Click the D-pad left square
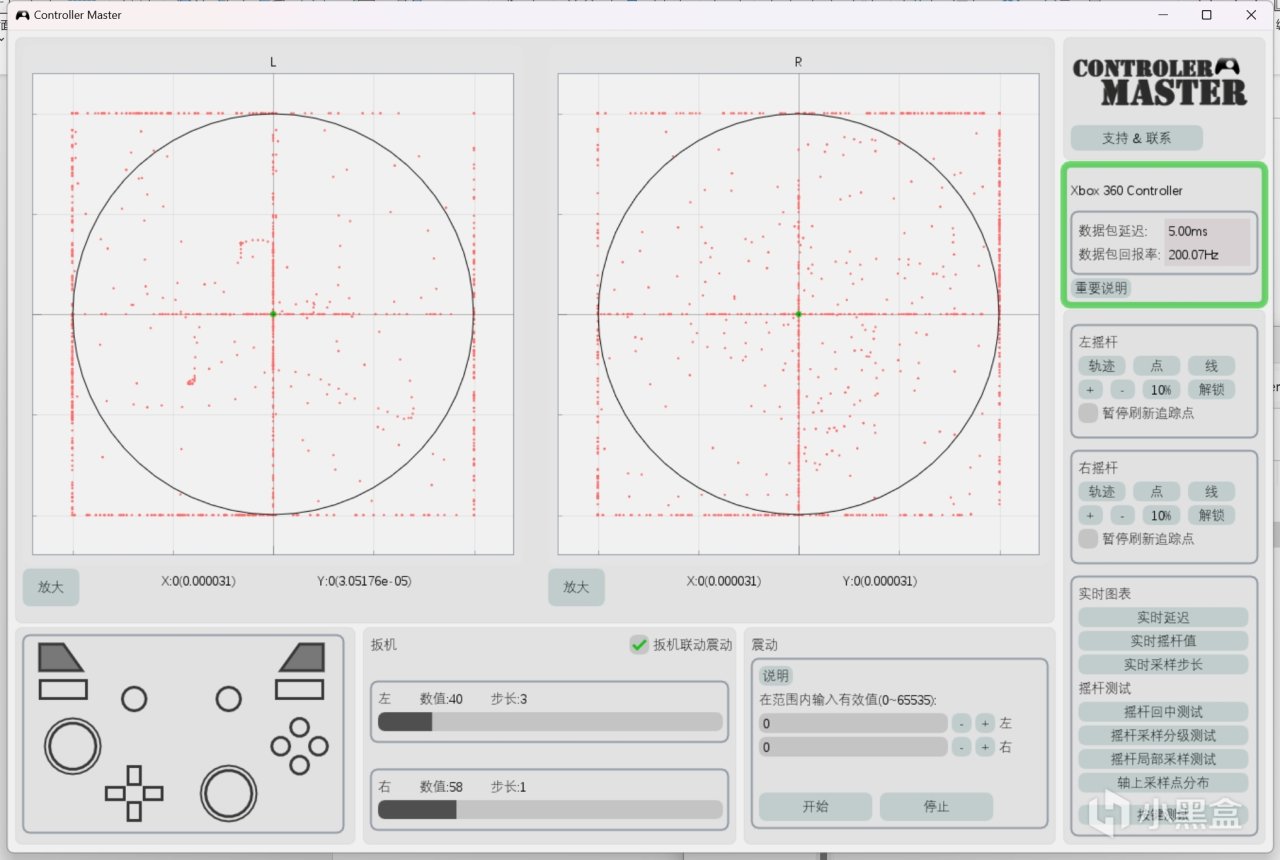1280x860 pixels. pos(115,793)
